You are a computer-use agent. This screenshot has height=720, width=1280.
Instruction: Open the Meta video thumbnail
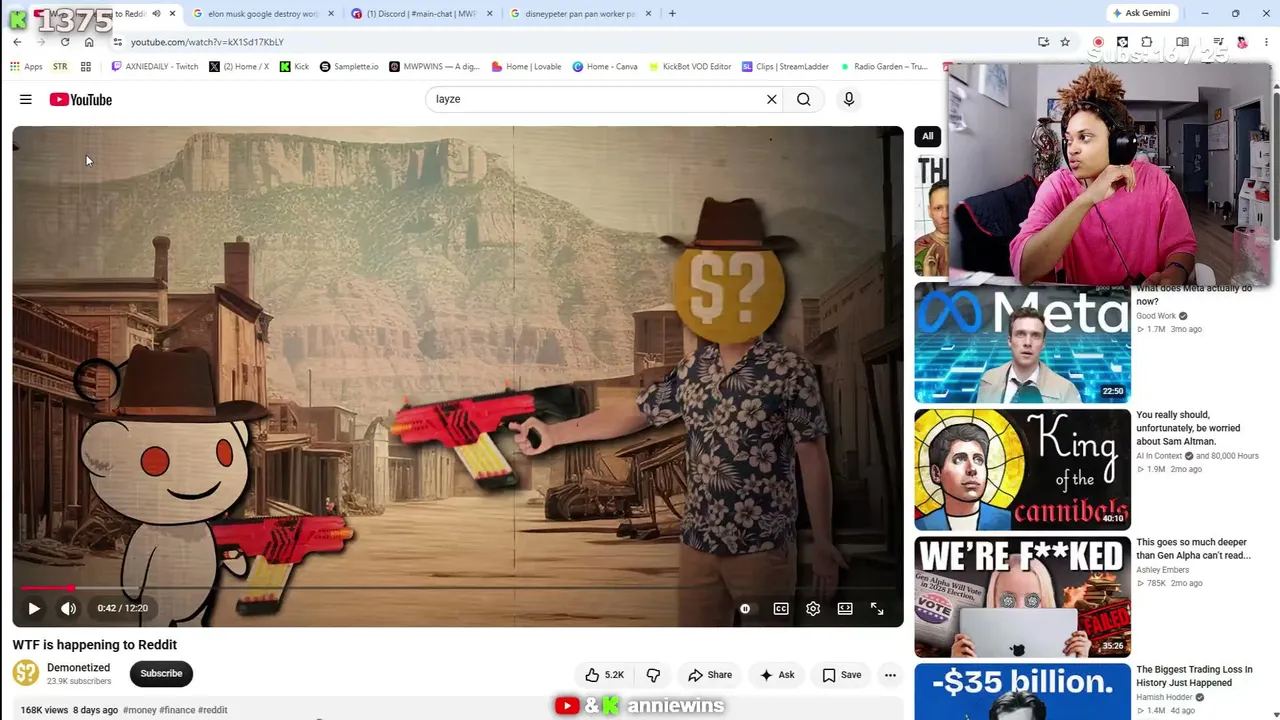[1022, 342]
